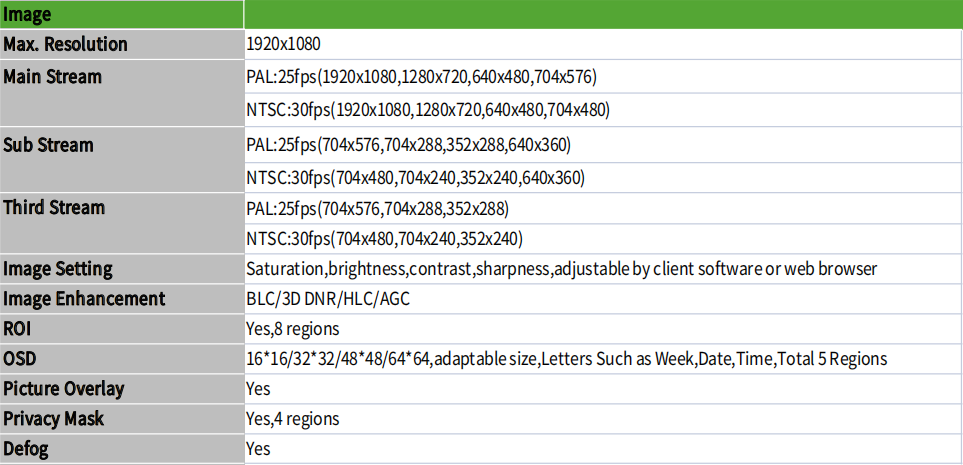
Task: Click the OSD adaptable size description cell
Action: coord(603,359)
